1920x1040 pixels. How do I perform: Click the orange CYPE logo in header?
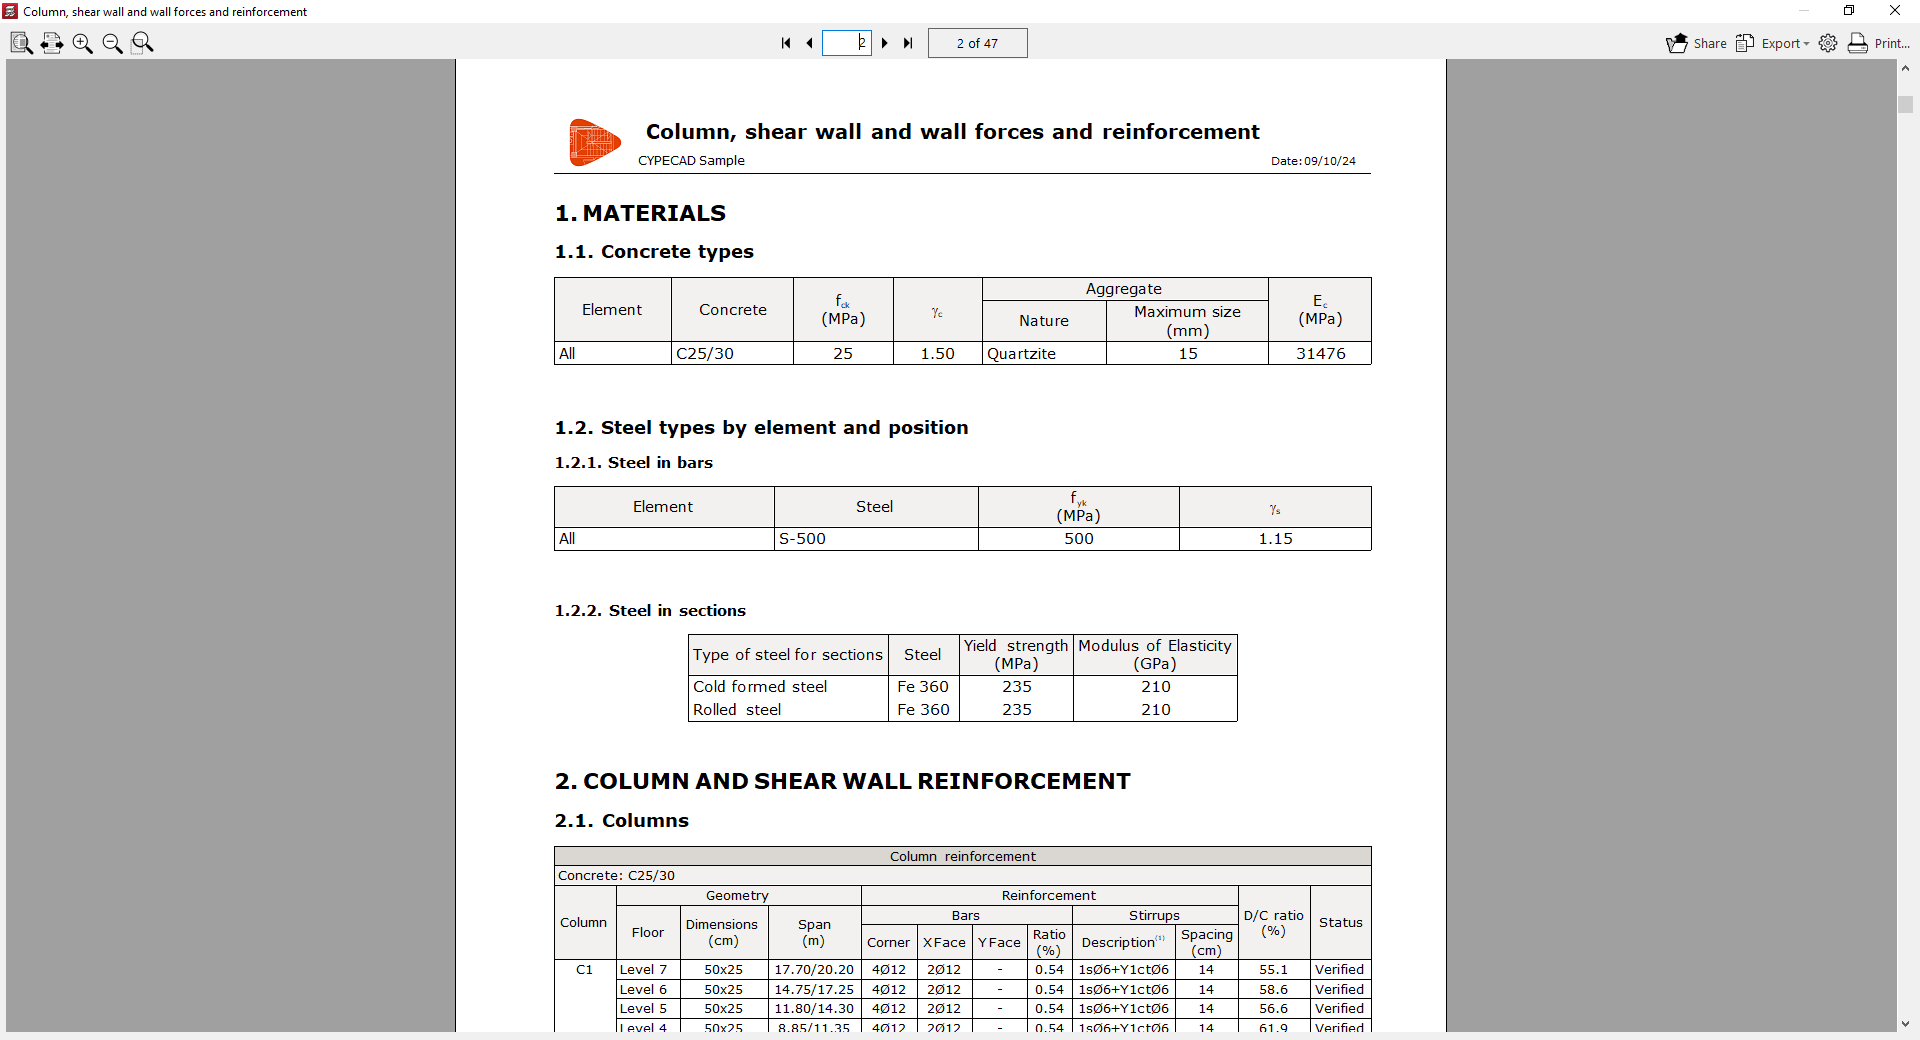(595, 142)
